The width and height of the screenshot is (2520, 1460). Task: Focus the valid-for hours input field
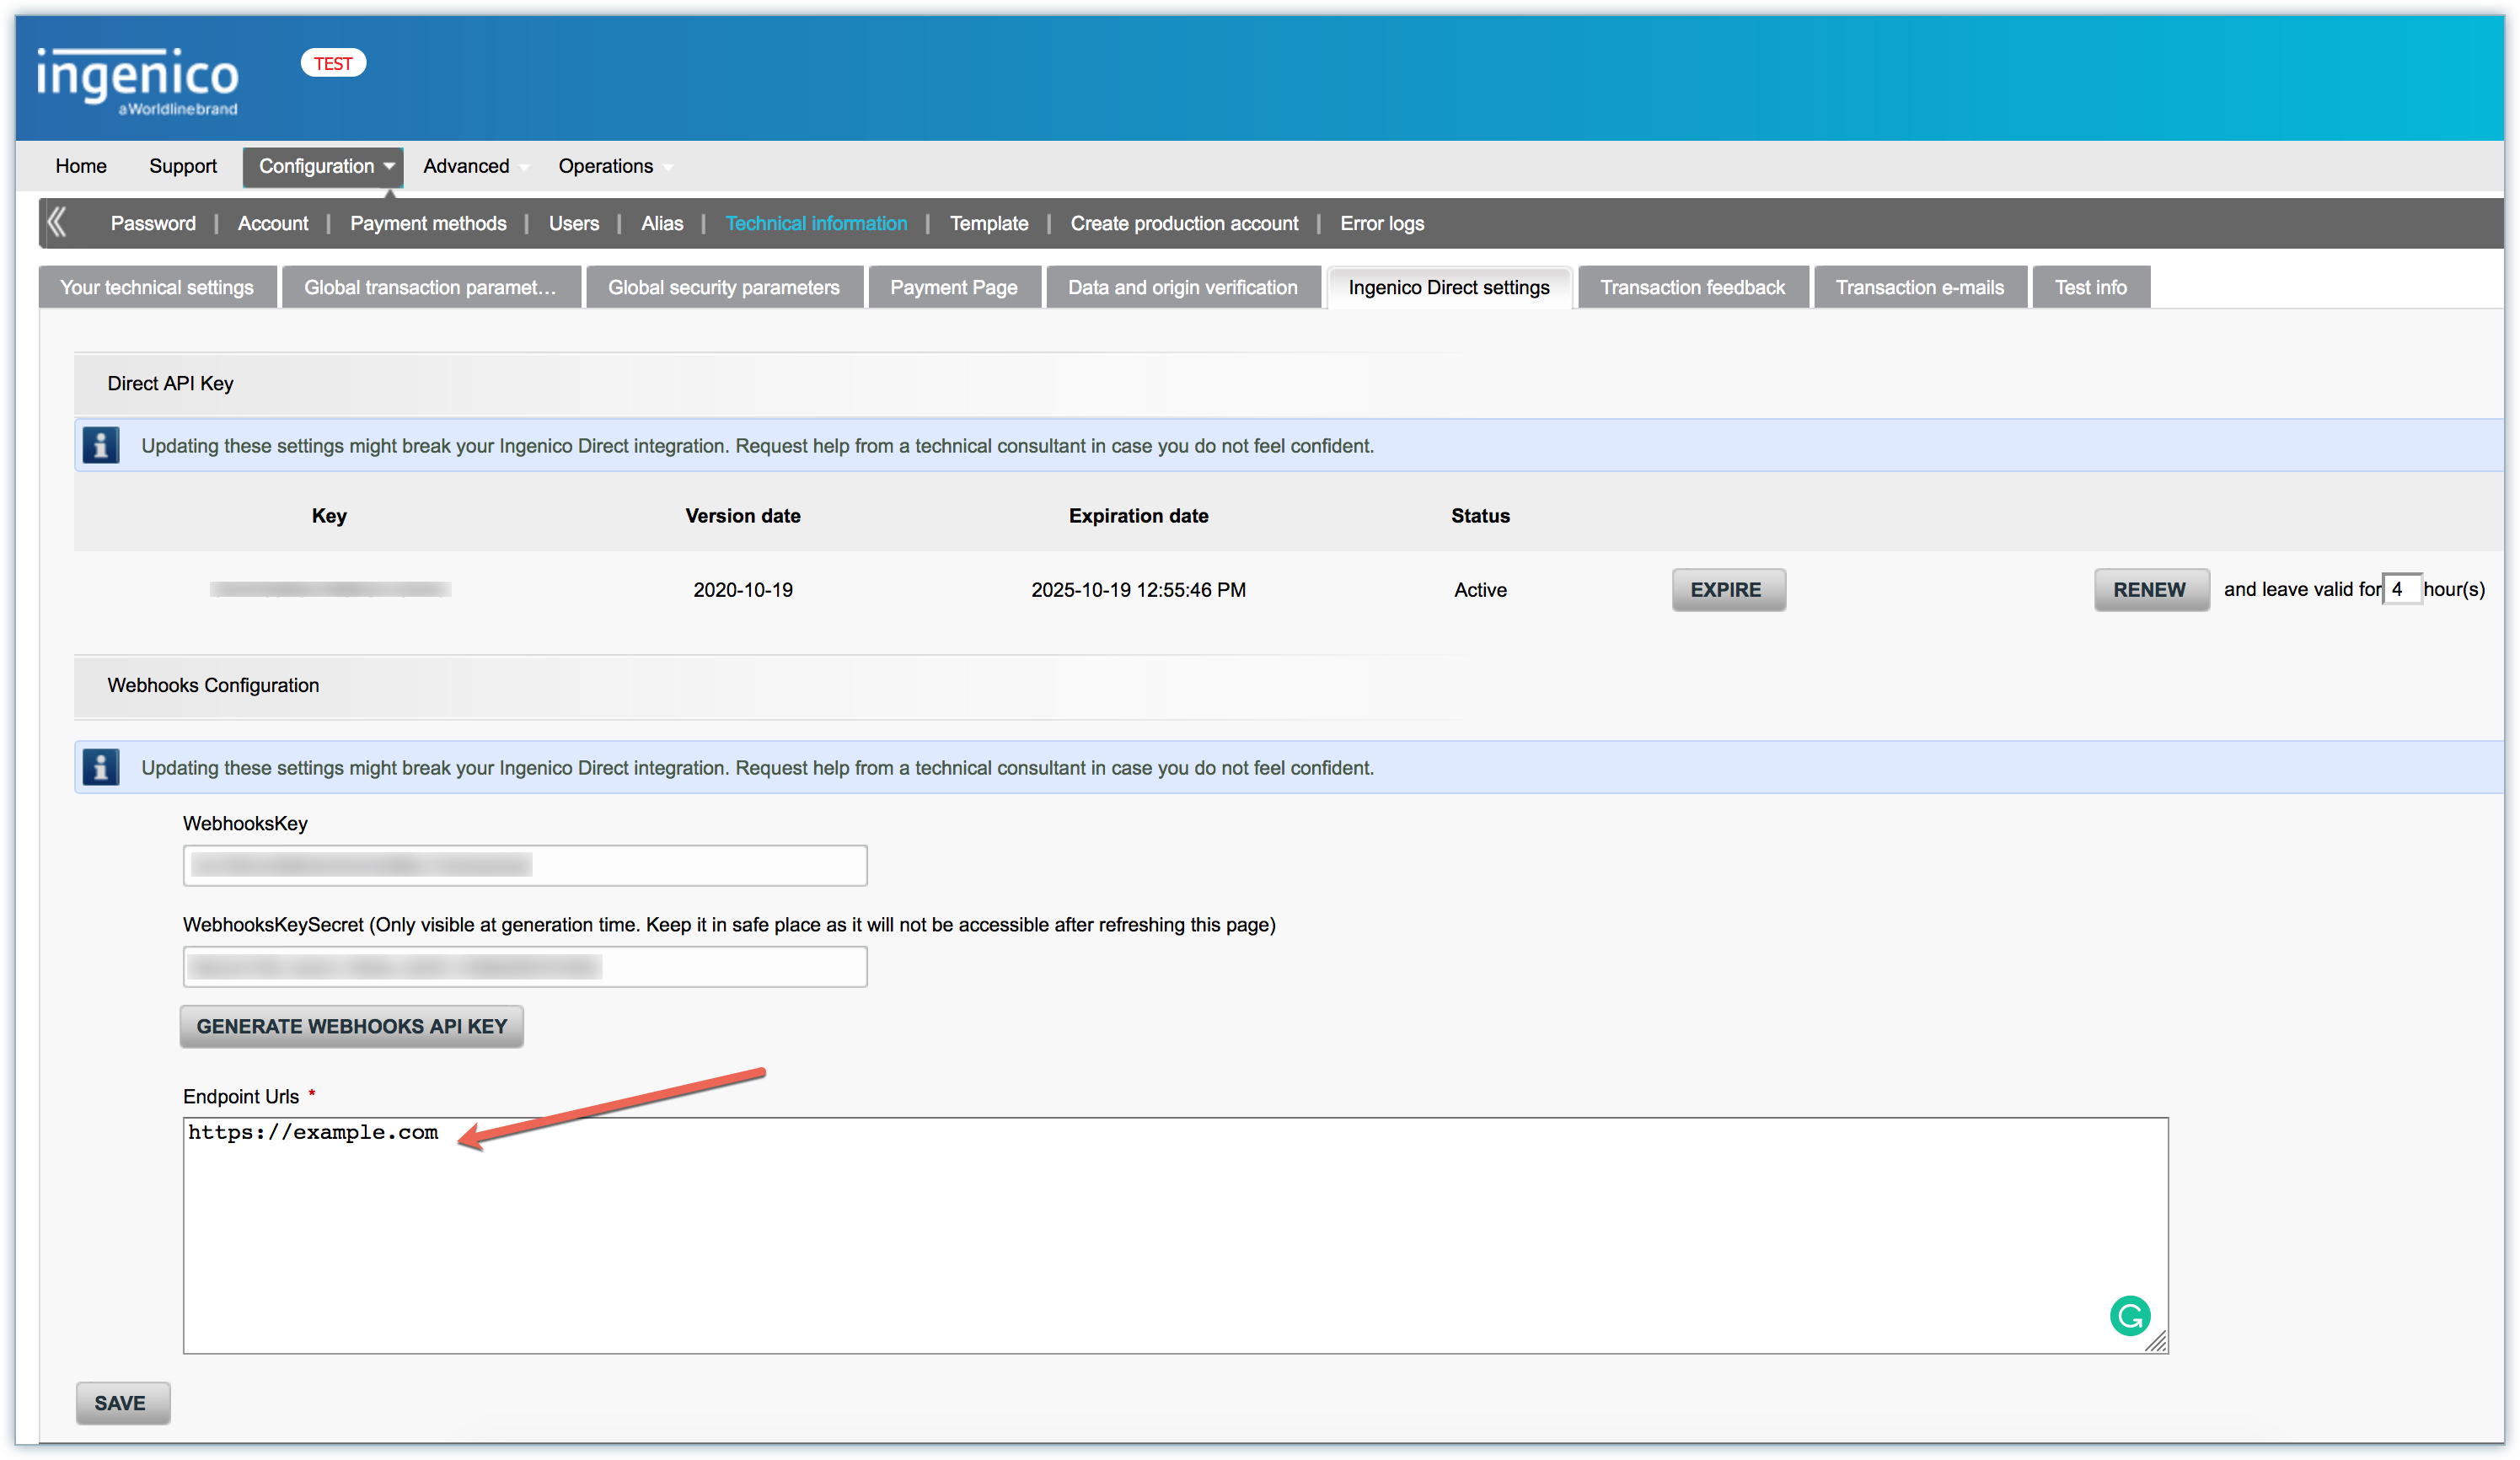tap(2401, 589)
